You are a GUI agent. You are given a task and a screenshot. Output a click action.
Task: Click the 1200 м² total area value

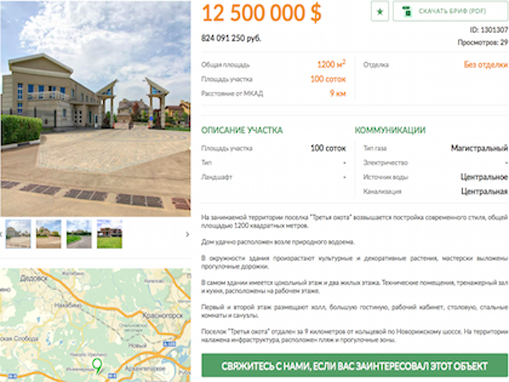[331, 64]
